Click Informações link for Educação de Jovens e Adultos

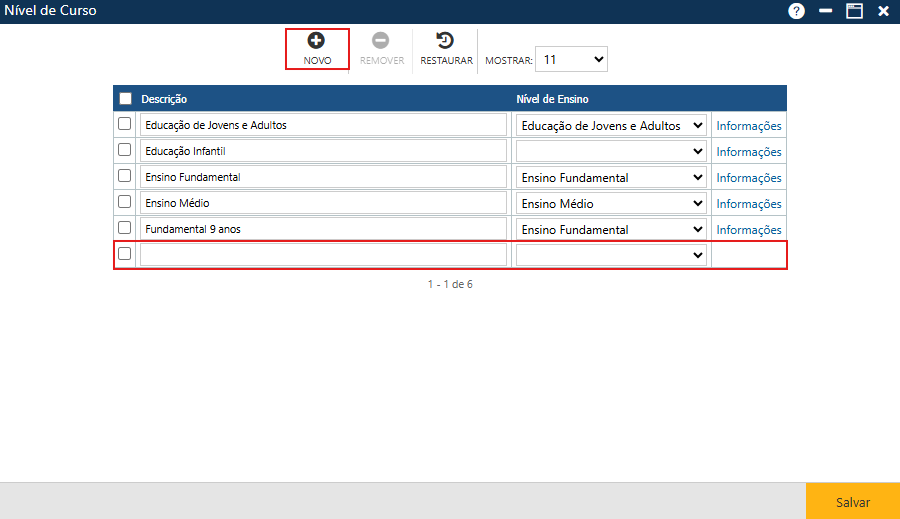pyautogui.click(x=748, y=126)
